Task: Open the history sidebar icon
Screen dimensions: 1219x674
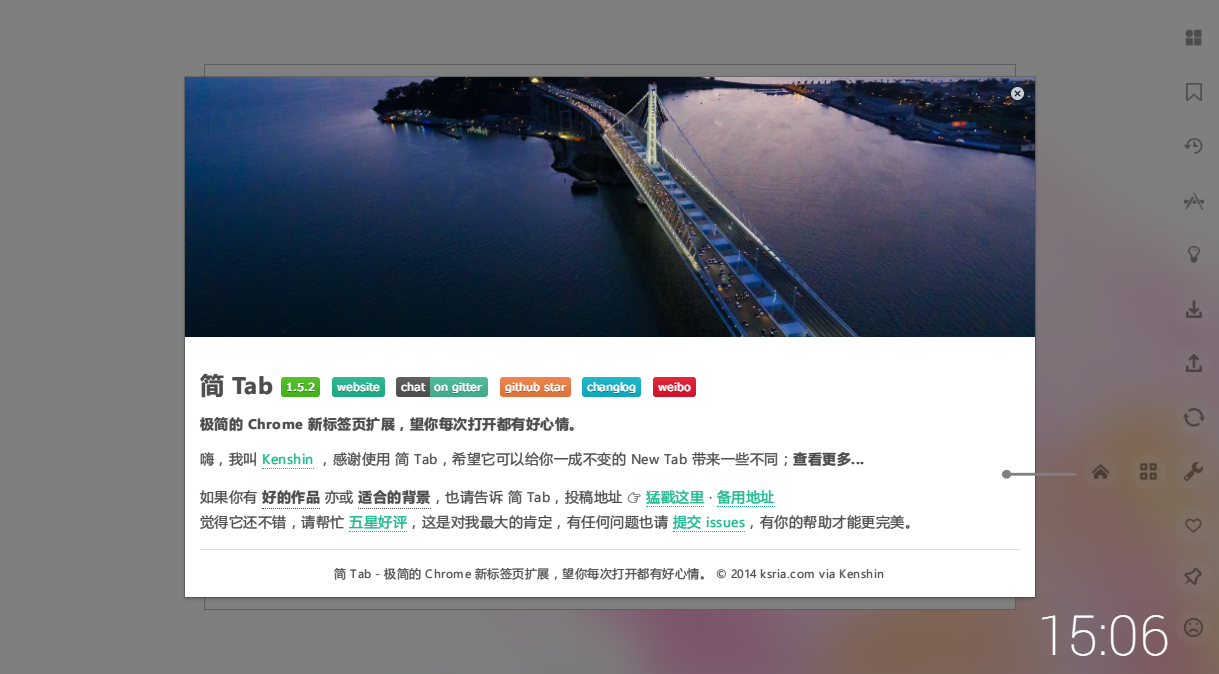Action: [1193, 146]
